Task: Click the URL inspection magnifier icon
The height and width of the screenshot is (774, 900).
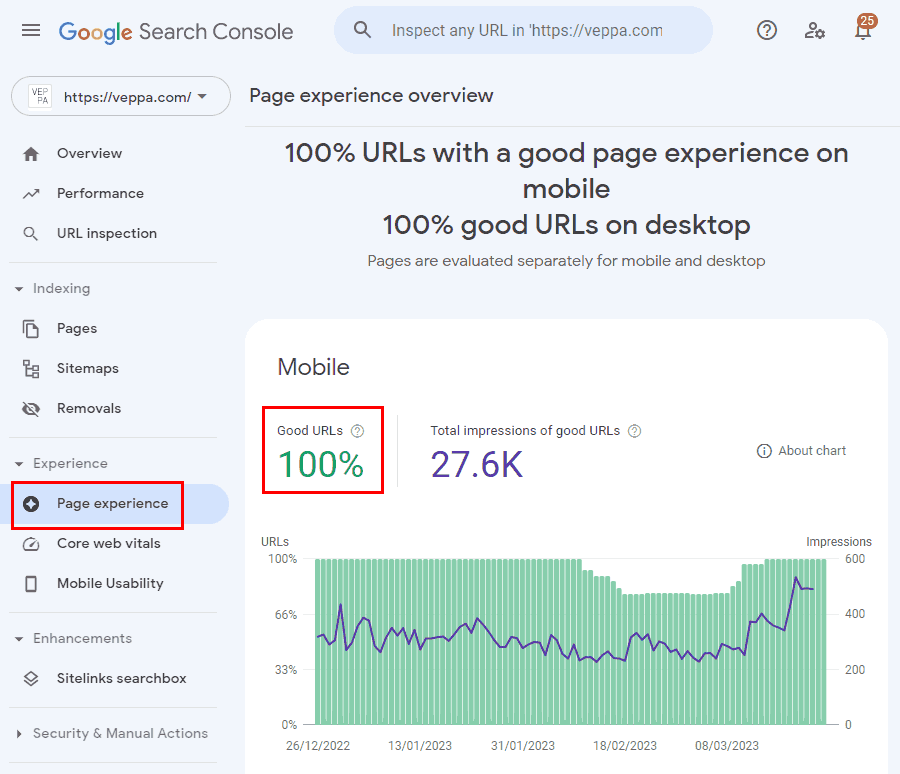Action: (x=31, y=234)
